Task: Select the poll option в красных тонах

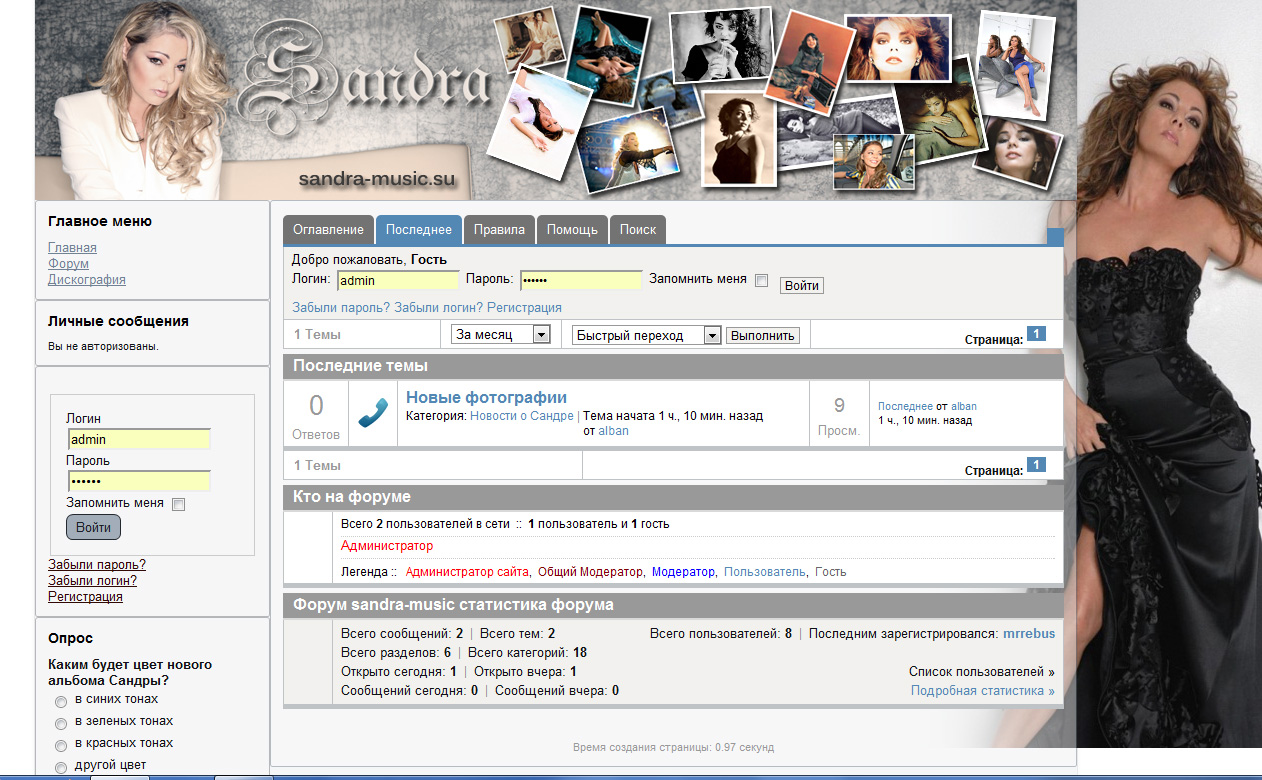Action: click(x=61, y=746)
